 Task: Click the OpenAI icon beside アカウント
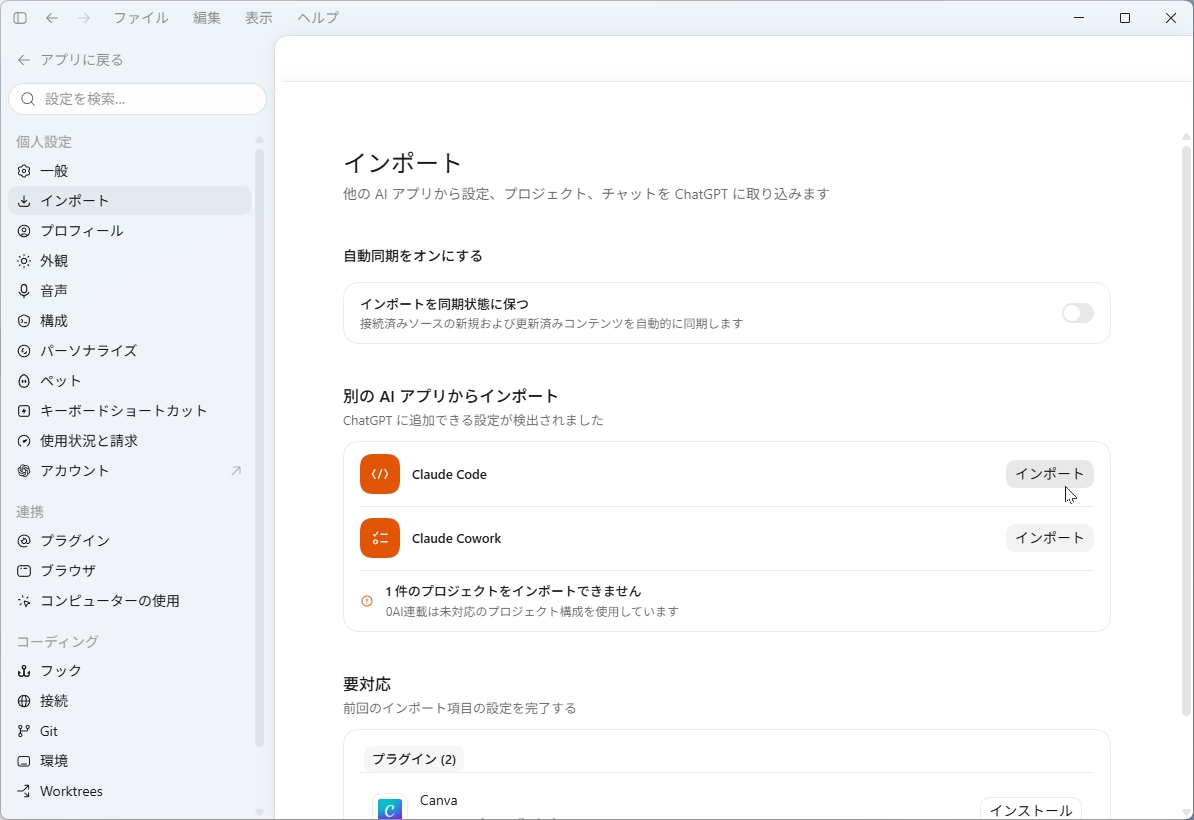point(24,471)
